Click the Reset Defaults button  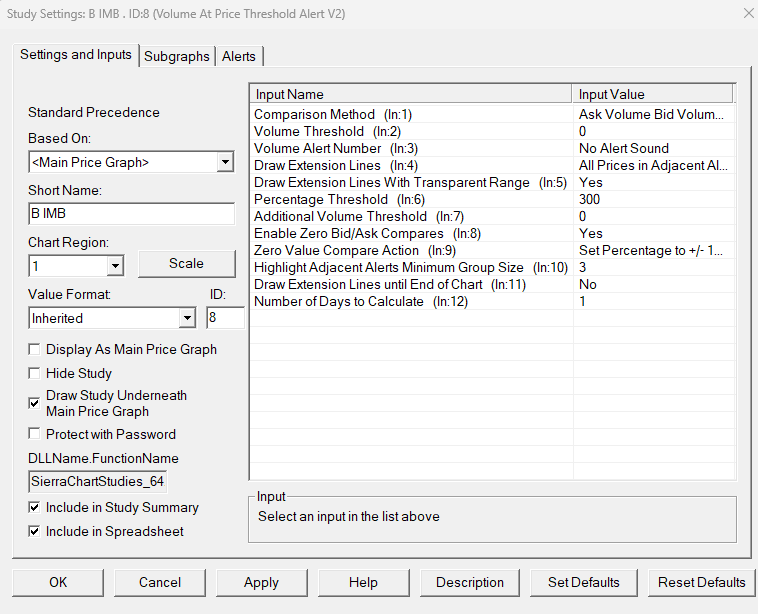[x=701, y=582]
